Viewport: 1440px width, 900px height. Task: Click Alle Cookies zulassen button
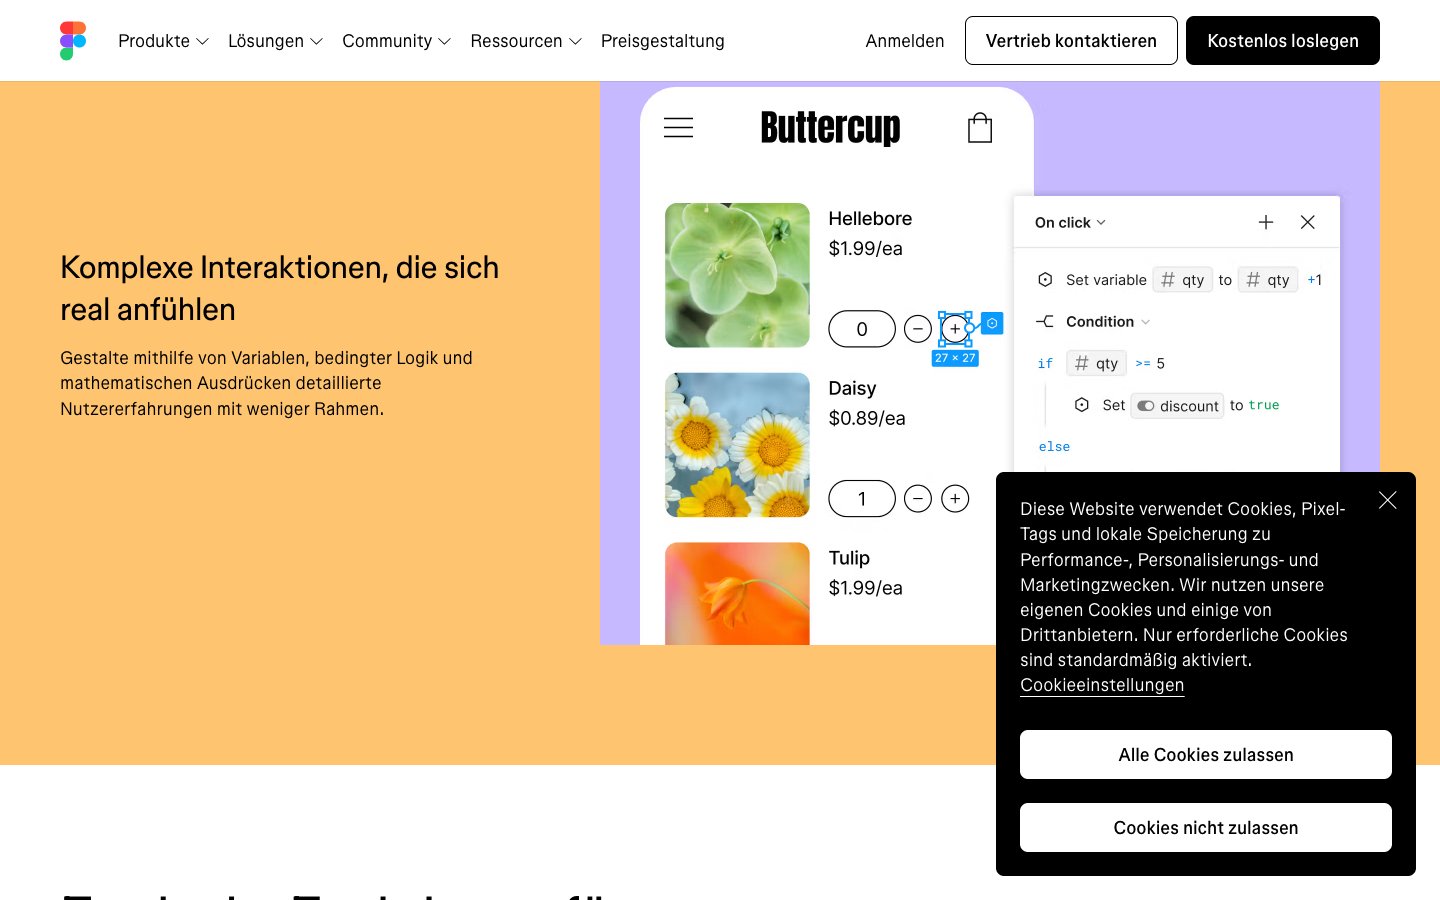pos(1205,755)
